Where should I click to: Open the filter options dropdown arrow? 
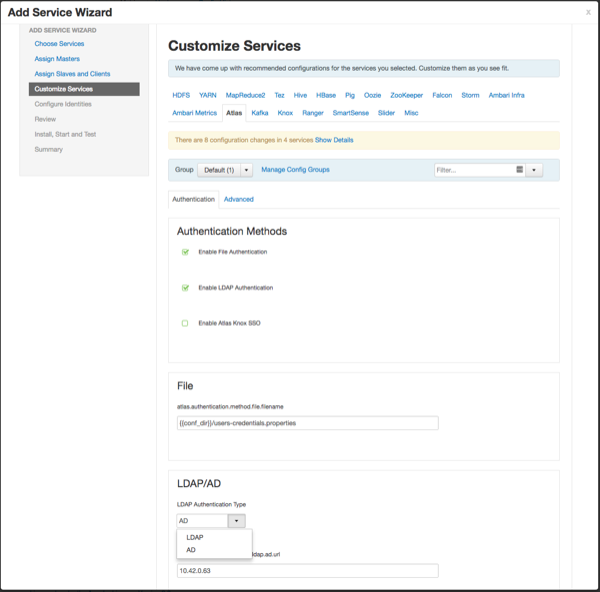[x=534, y=170]
